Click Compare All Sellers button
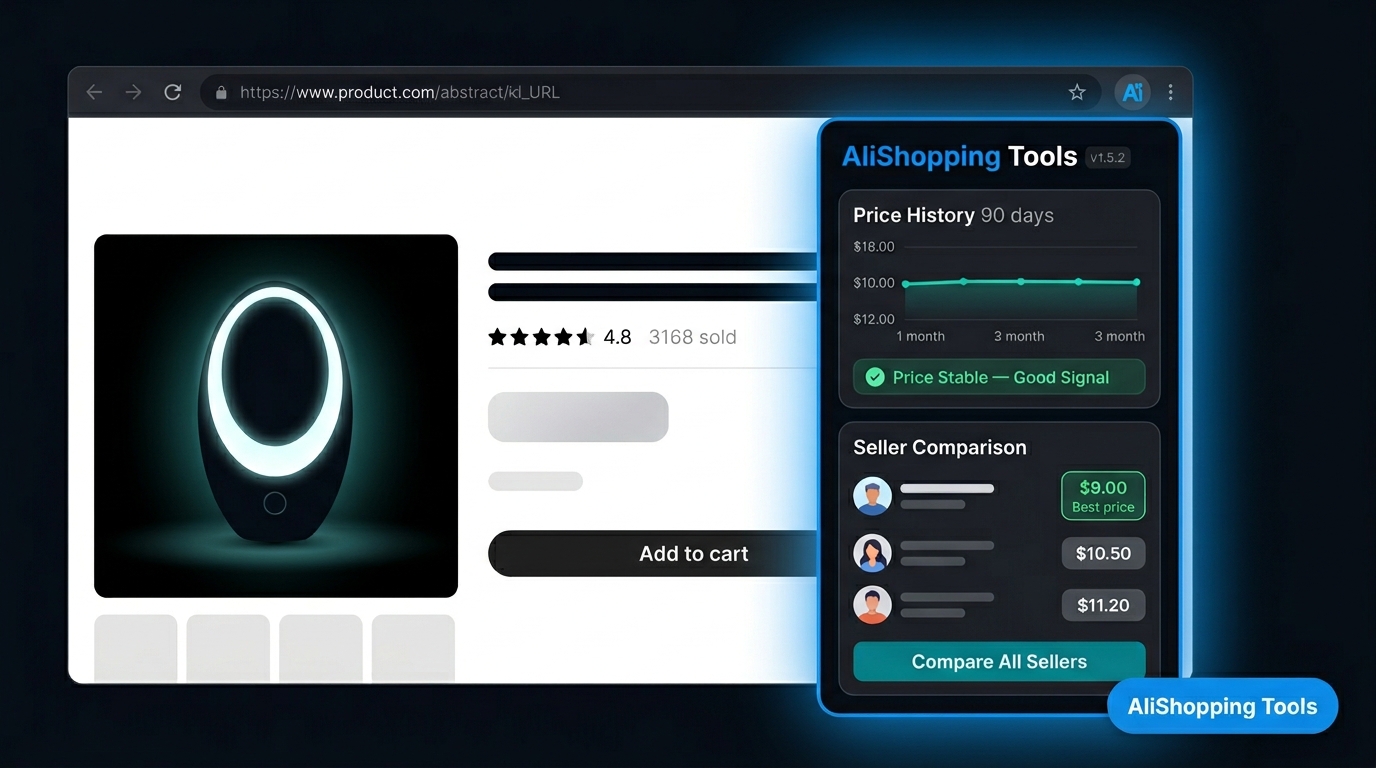The width and height of the screenshot is (1376, 768). tap(999, 662)
